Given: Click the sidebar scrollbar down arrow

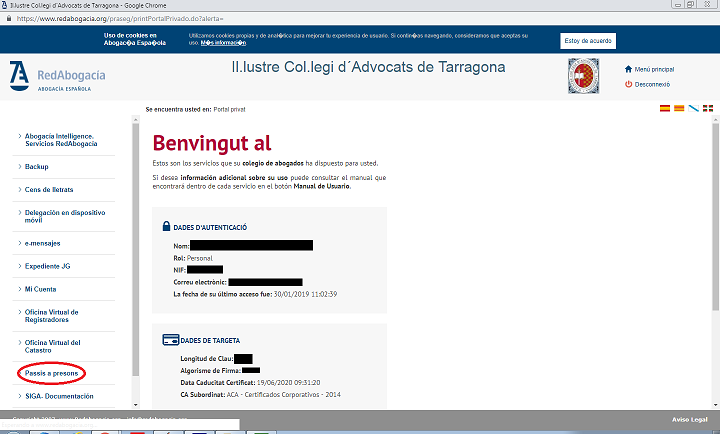Looking at the screenshot, I should (135, 405).
